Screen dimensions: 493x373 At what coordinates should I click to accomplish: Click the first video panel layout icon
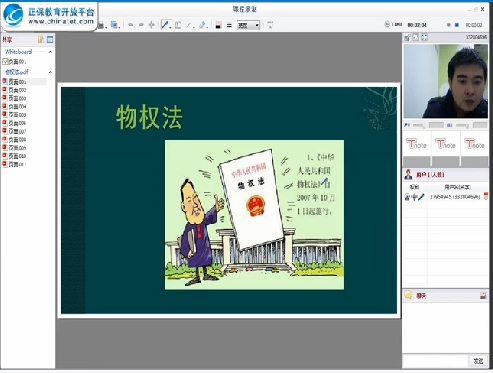point(407,38)
